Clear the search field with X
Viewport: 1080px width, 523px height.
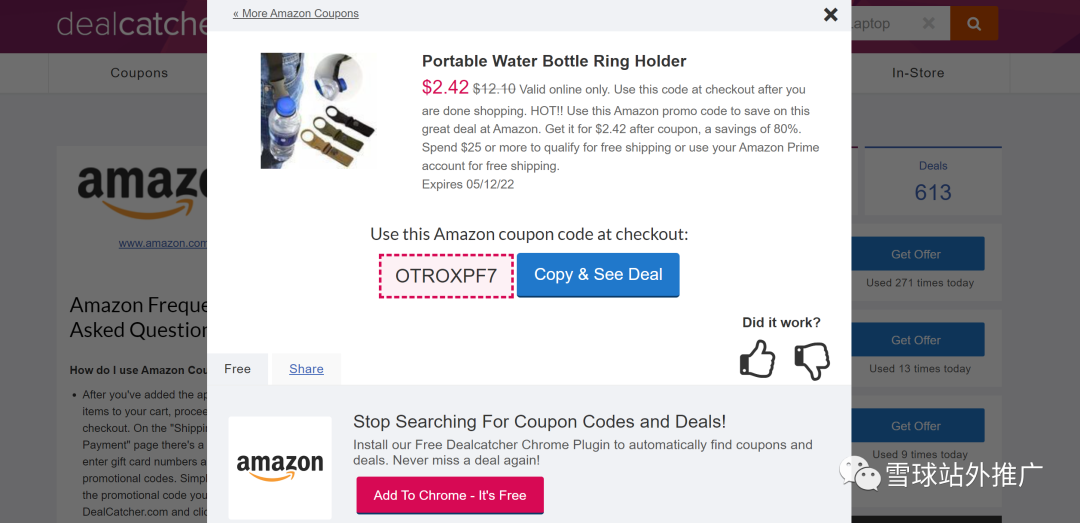point(928,23)
